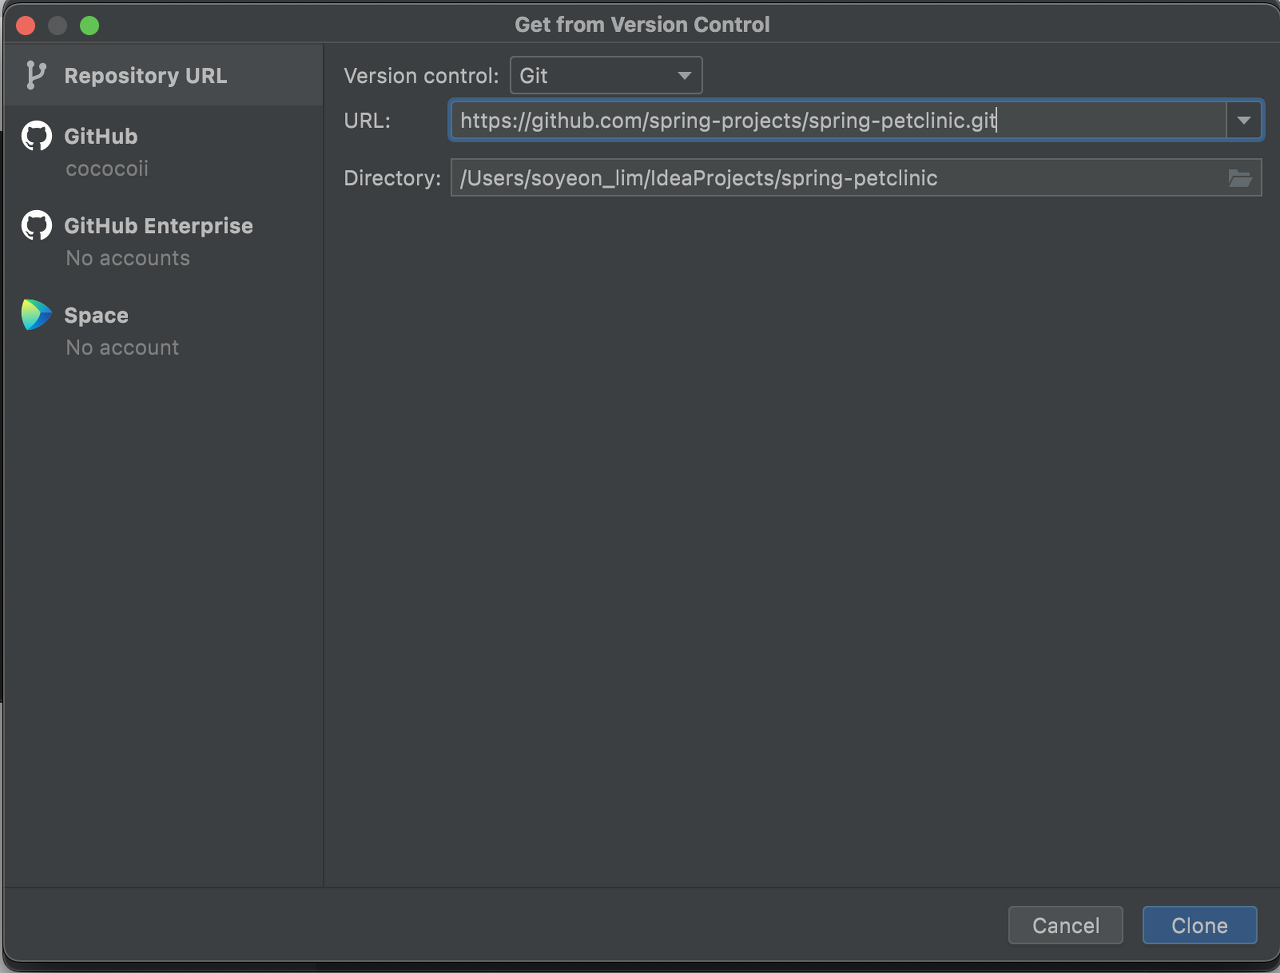Click 'No accounts' under GitHub Enterprise
Screen dimensions: 1280x973
point(128,258)
